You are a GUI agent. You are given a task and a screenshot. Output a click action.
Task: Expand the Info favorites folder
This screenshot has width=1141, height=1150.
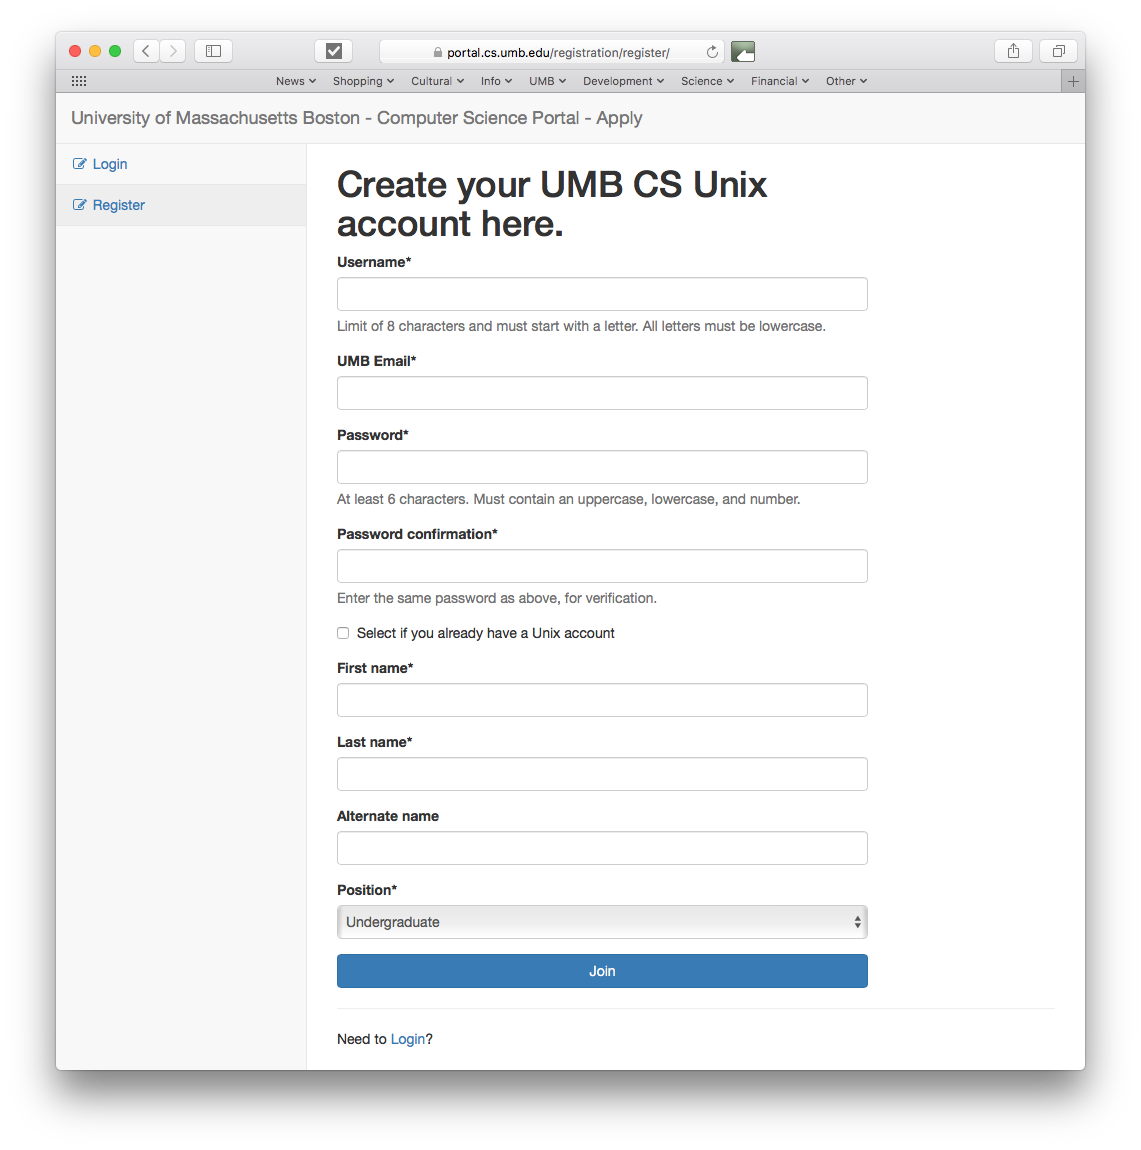[x=496, y=81]
